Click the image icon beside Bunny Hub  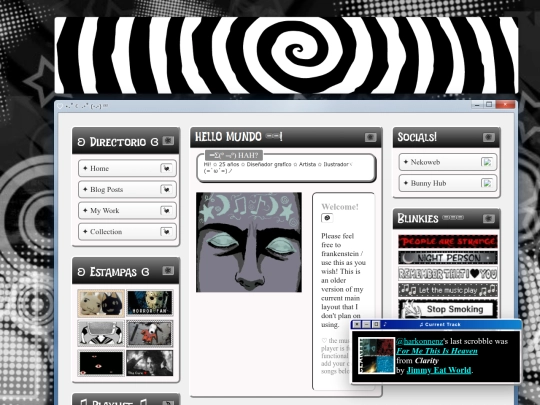(487, 183)
